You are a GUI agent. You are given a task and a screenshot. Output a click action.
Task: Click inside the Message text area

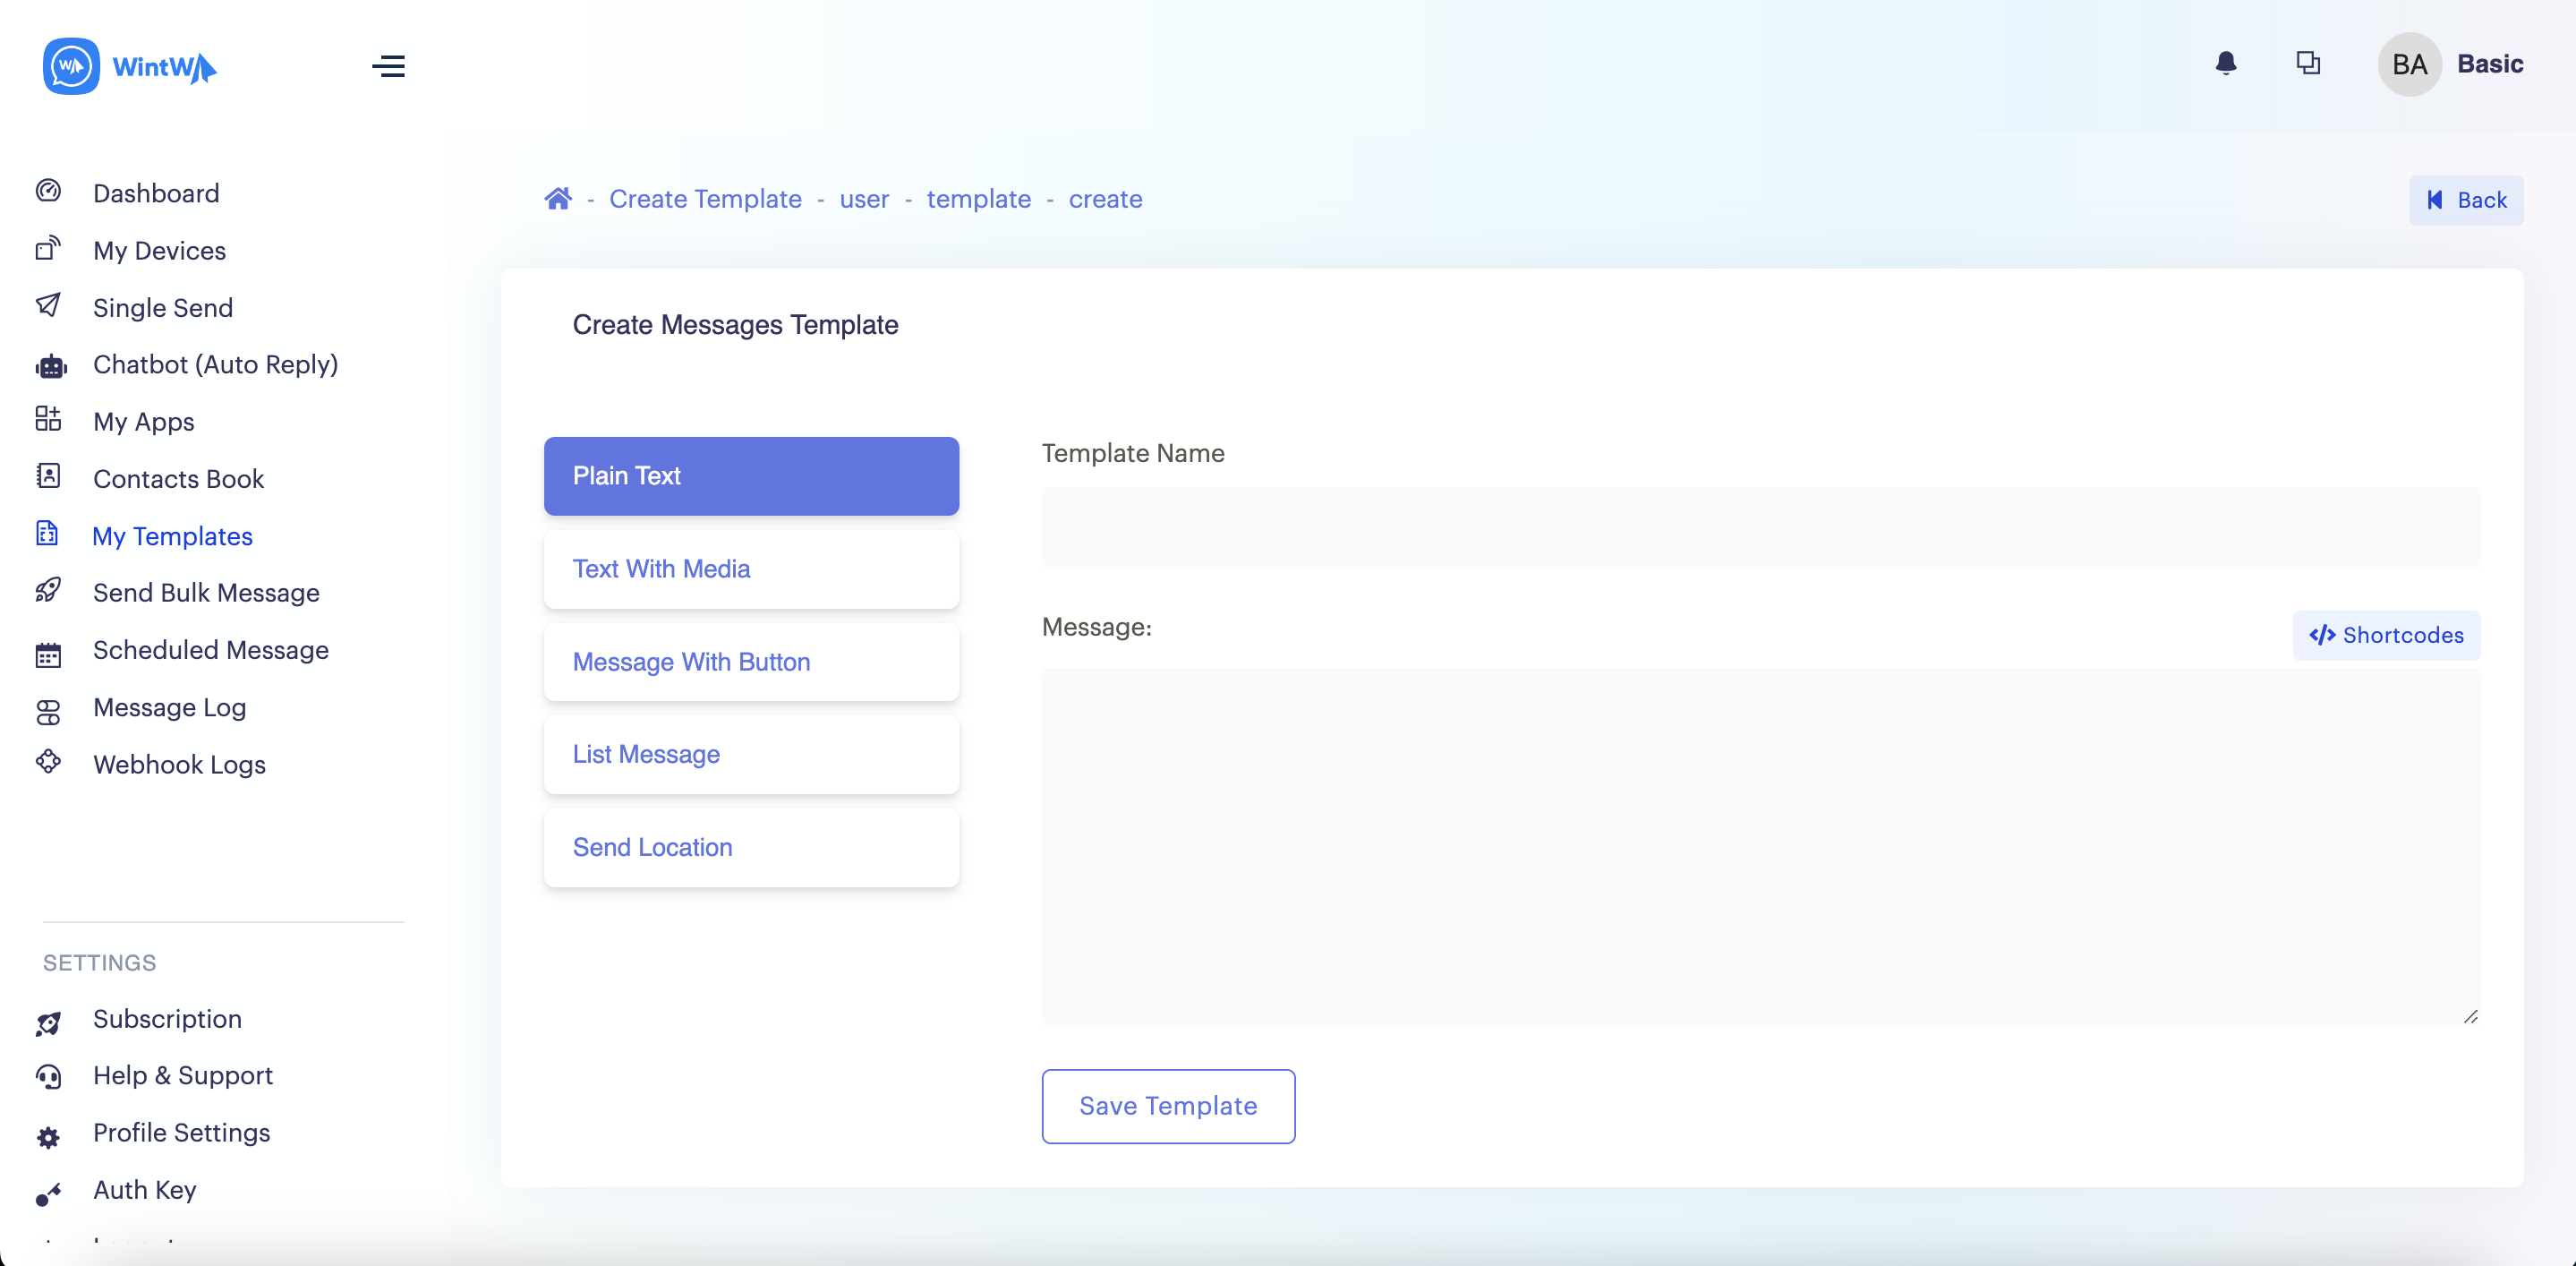click(x=1760, y=846)
